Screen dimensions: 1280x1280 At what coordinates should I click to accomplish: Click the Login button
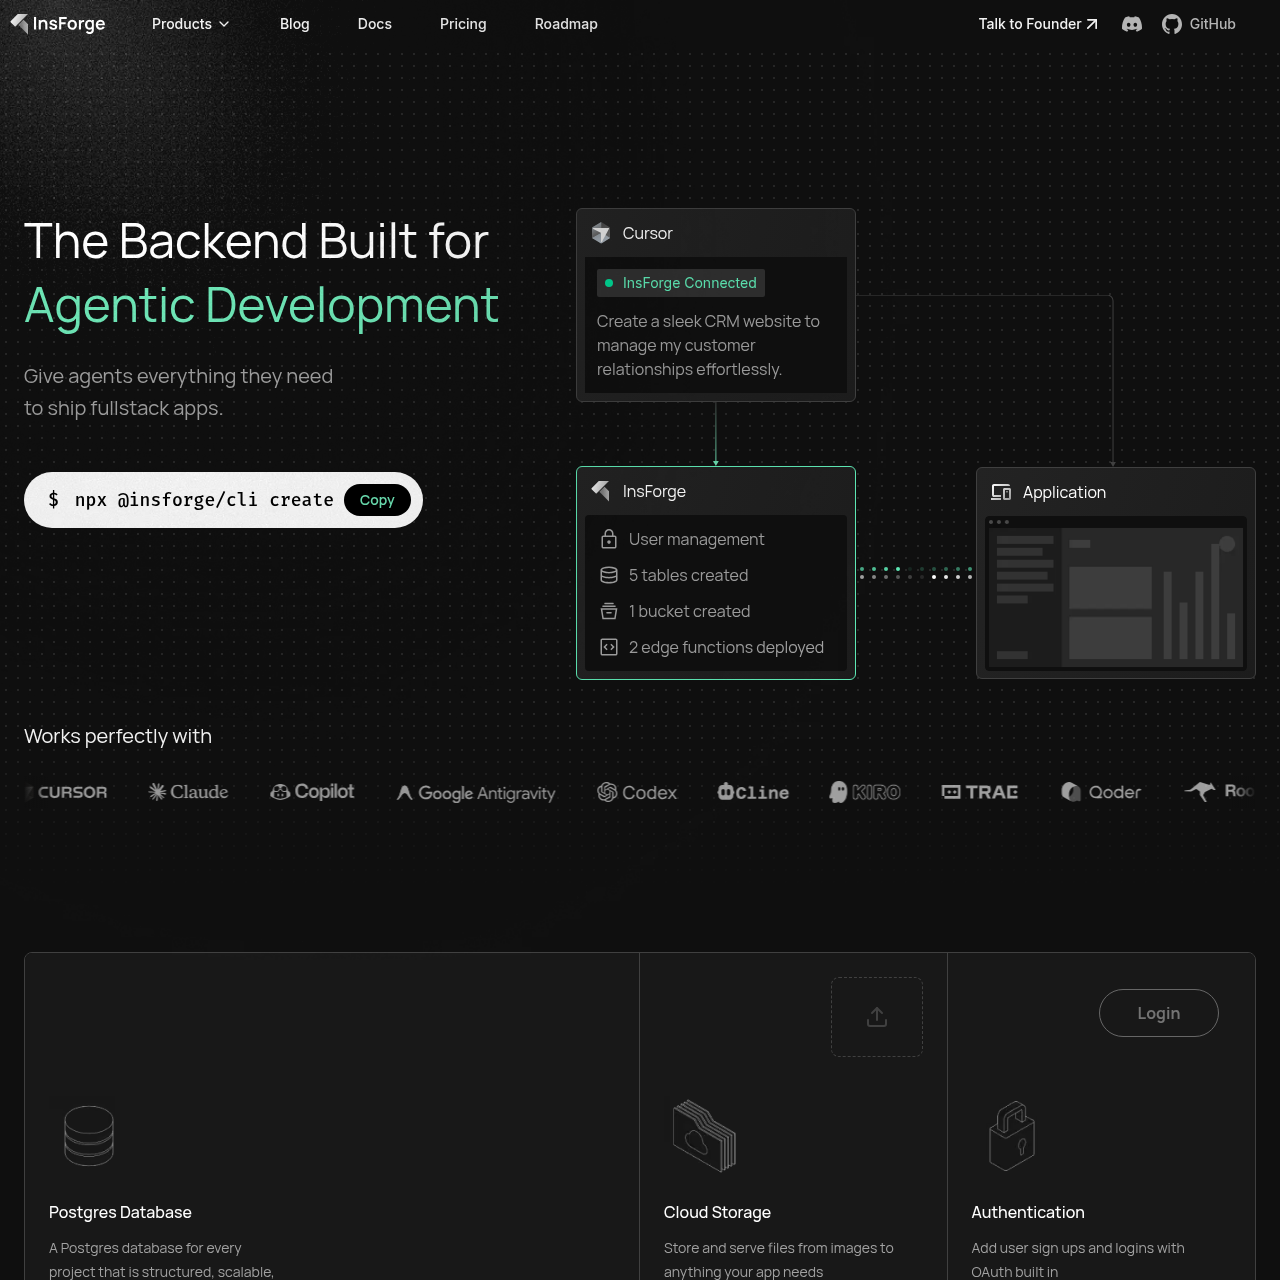(x=1159, y=1013)
